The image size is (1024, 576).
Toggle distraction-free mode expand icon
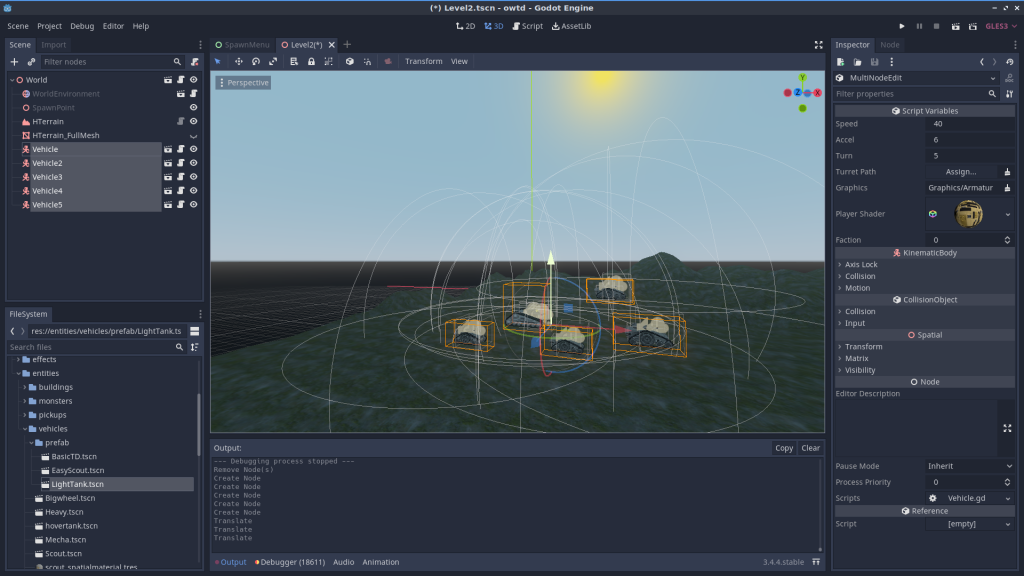(x=818, y=45)
